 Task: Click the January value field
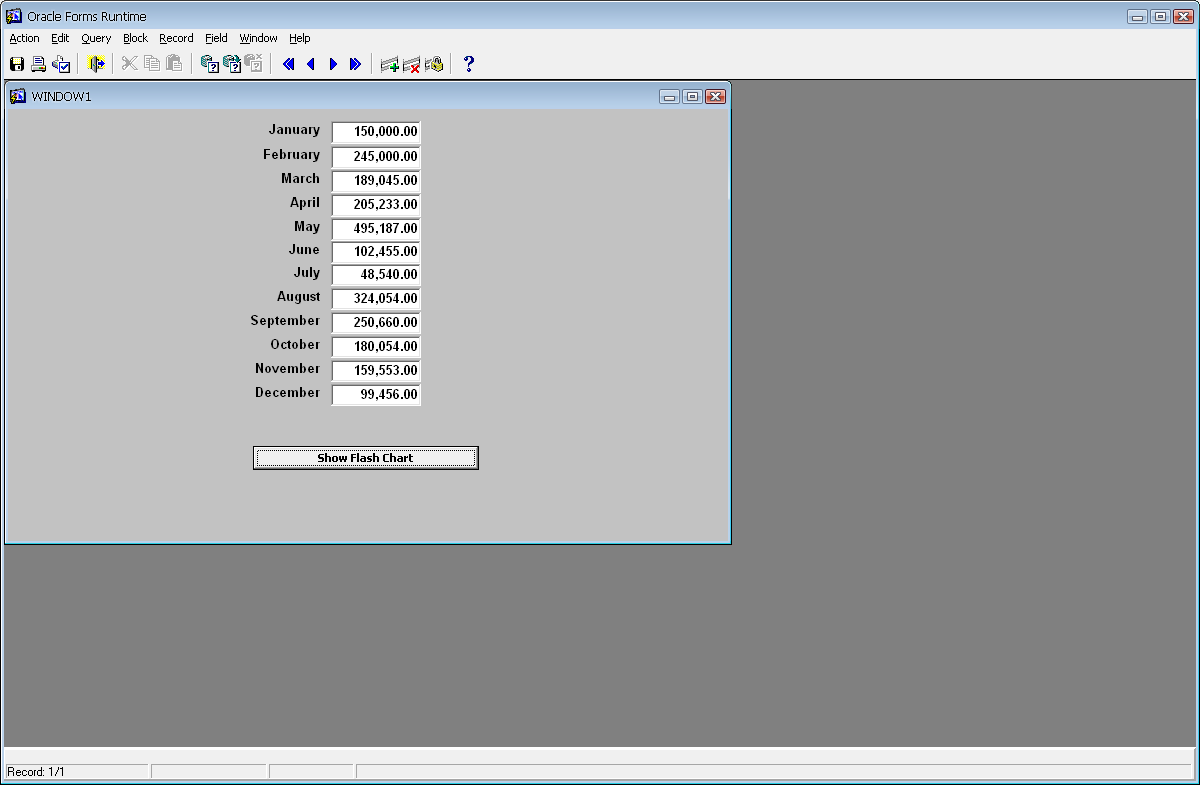coord(376,132)
